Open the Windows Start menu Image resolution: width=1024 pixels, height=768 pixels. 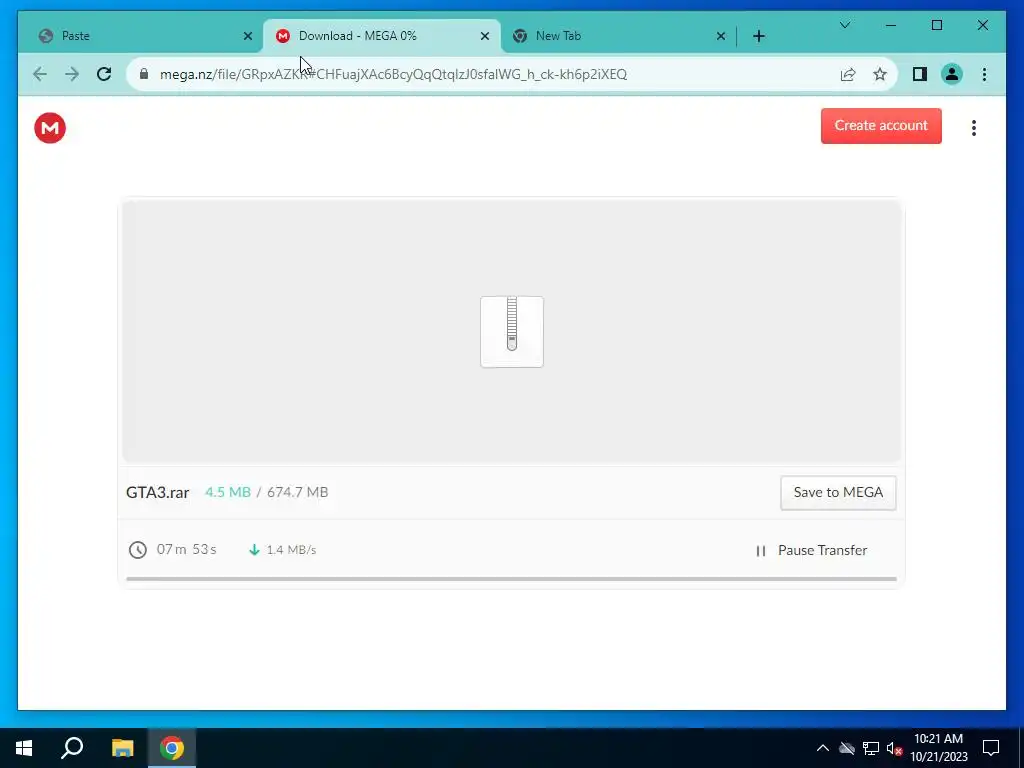click(24, 748)
